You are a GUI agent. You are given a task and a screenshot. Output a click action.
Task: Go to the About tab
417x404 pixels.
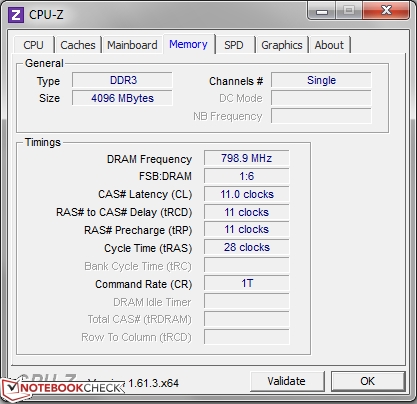tap(329, 45)
